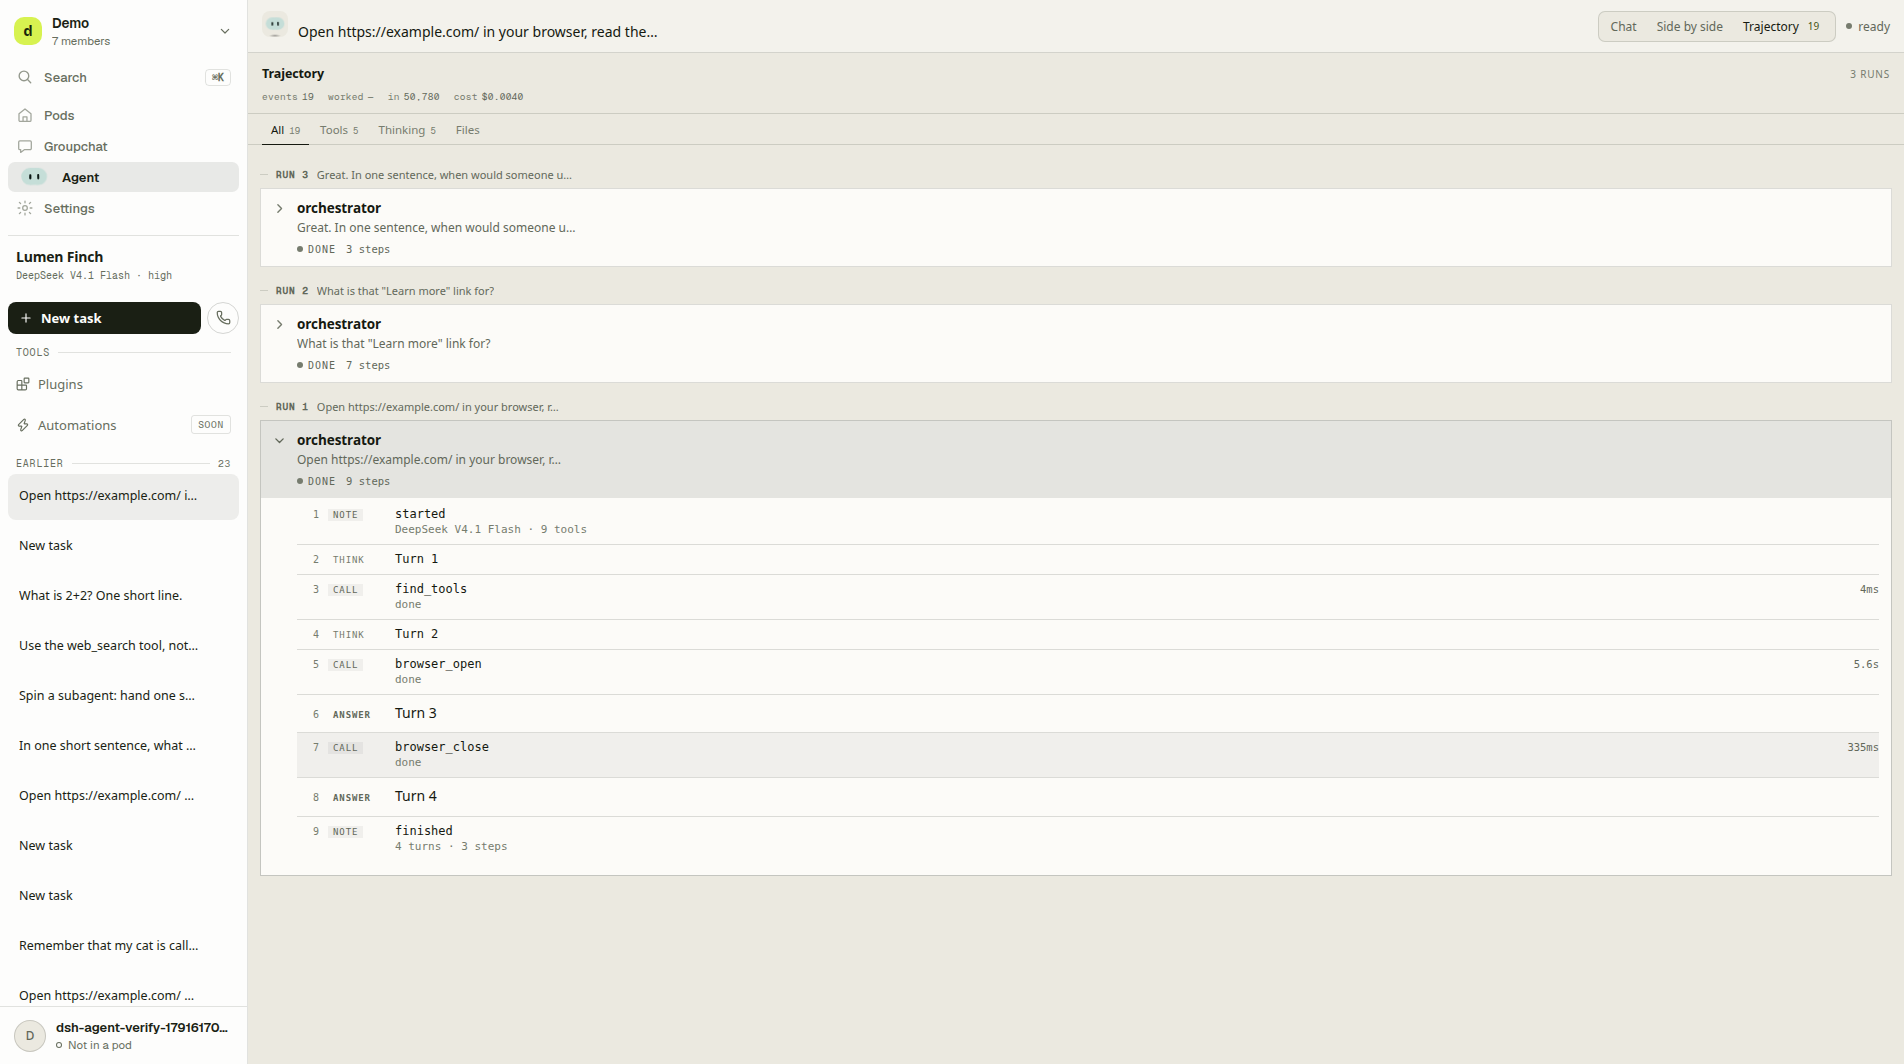The height and width of the screenshot is (1064, 1904).
Task: Click the Automations lightning icon
Action: tap(23, 425)
